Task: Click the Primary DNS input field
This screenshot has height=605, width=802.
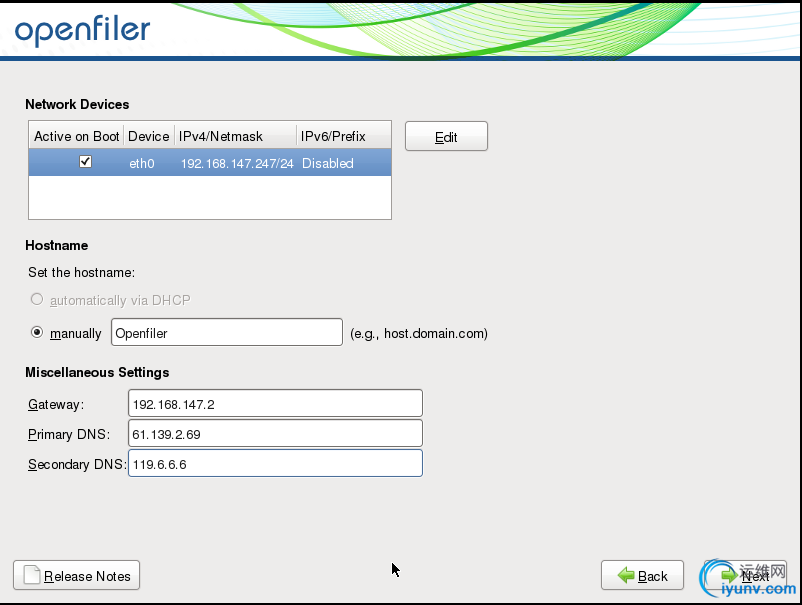Action: coord(275,434)
